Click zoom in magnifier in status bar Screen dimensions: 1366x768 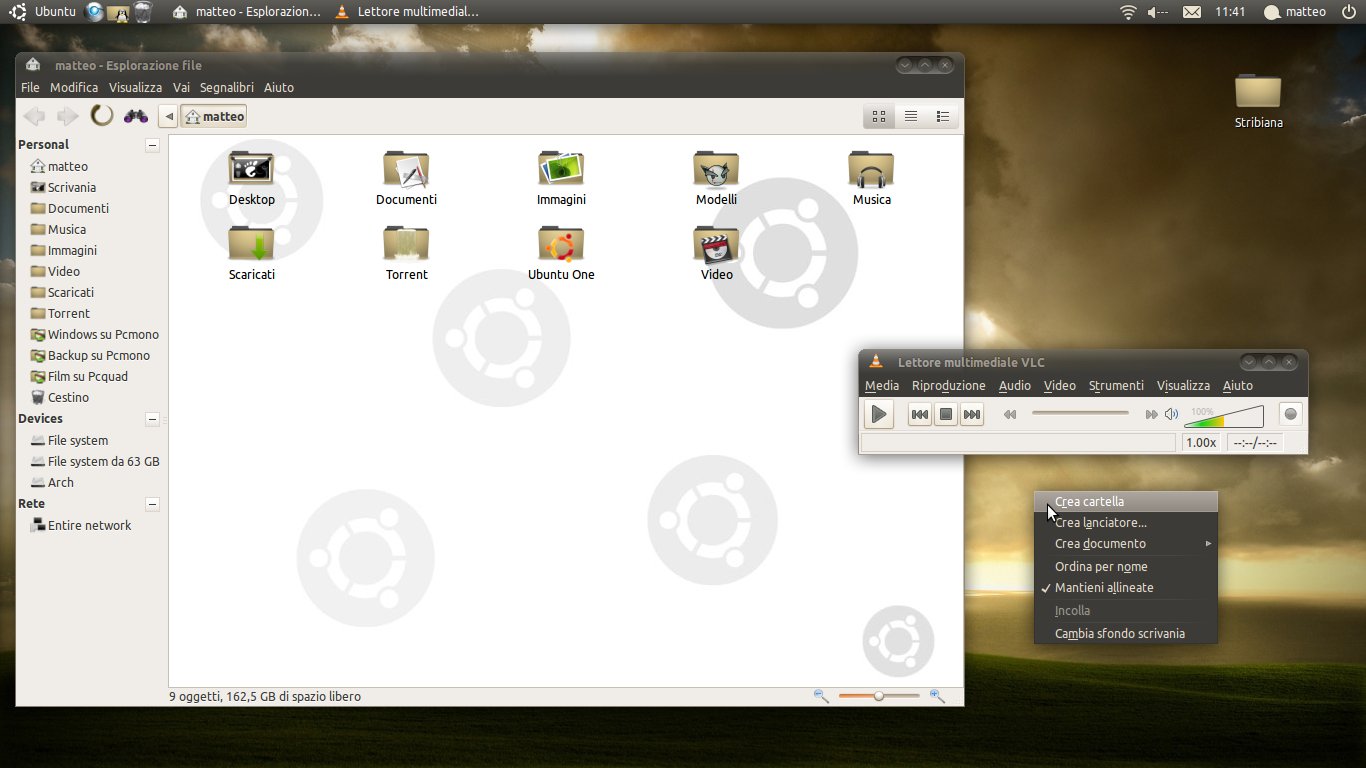coord(937,696)
